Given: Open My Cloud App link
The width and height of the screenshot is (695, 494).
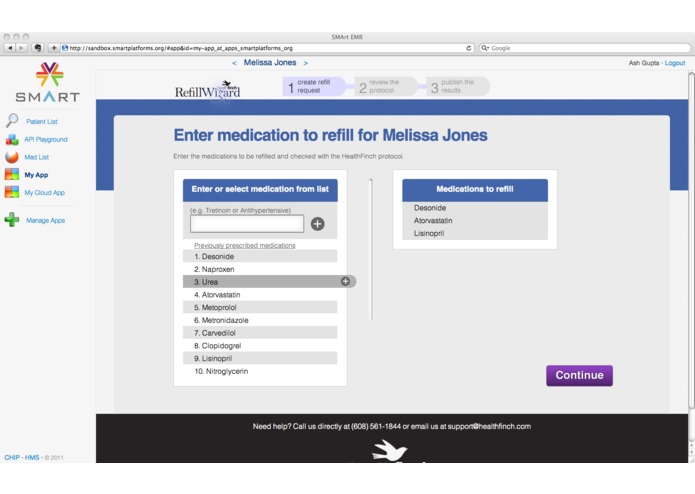Looking at the screenshot, I should (44, 193).
